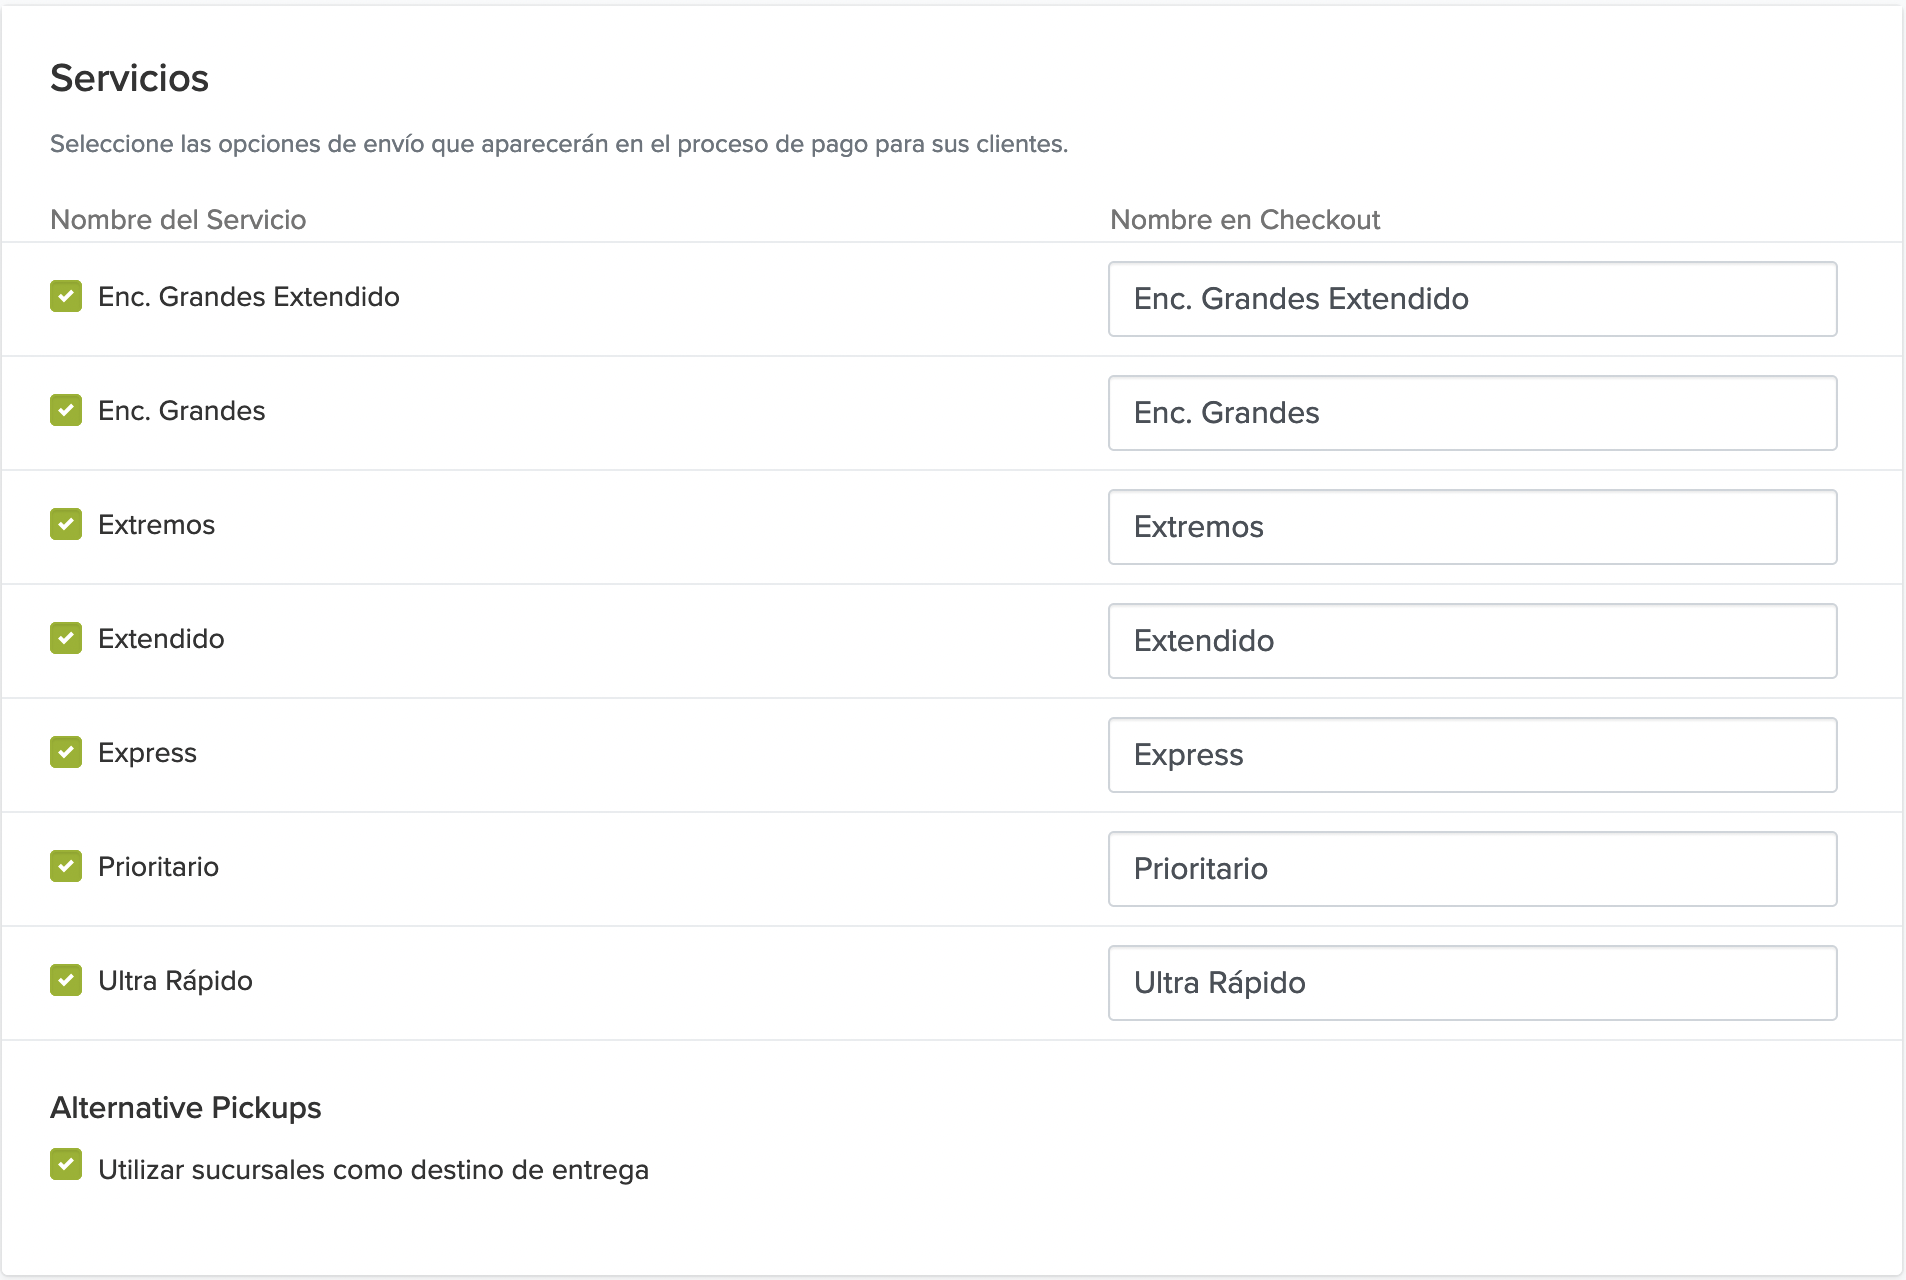The height and width of the screenshot is (1280, 1906).
Task: Disable the Extremos shipping service checkbox
Action: point(66,525)
